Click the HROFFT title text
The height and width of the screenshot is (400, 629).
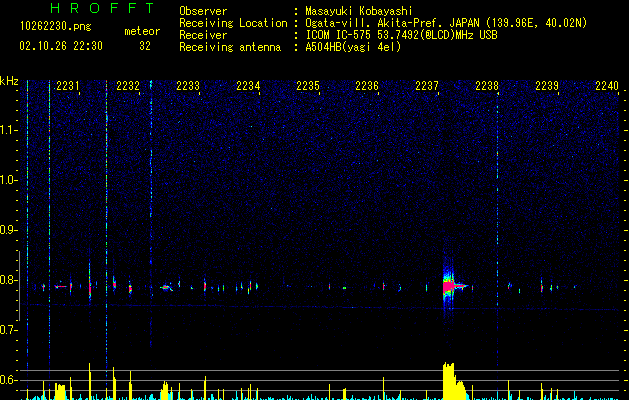[x=102, y=8]
